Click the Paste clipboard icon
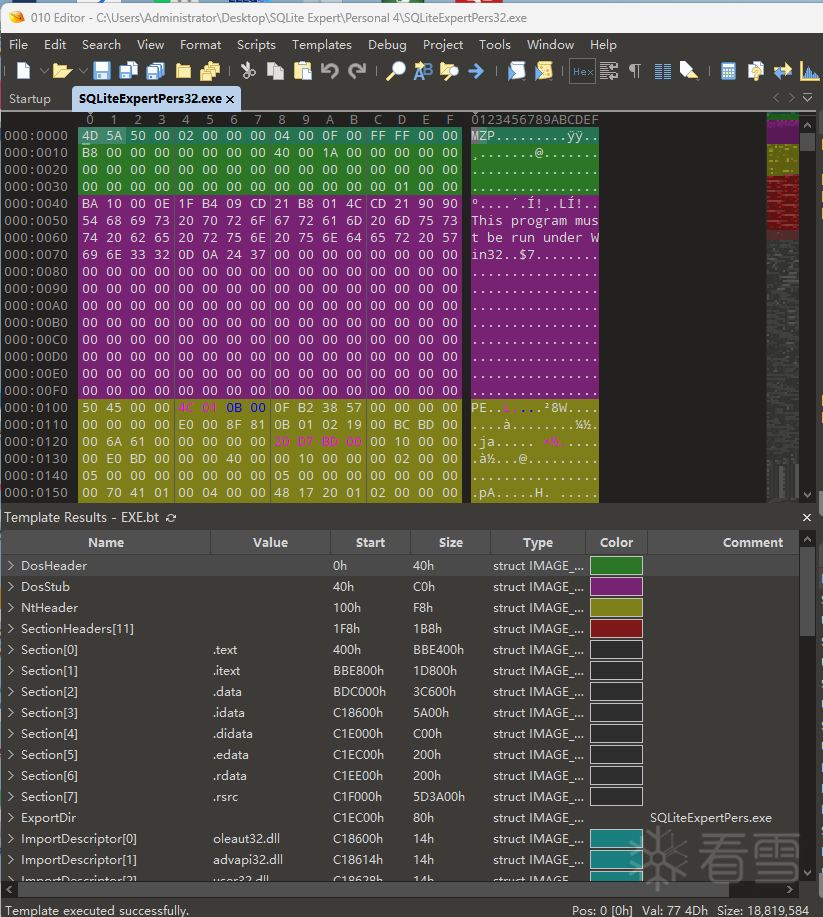Image resolution: width=823 pixels, height=917 pixels. click(301, 71)
